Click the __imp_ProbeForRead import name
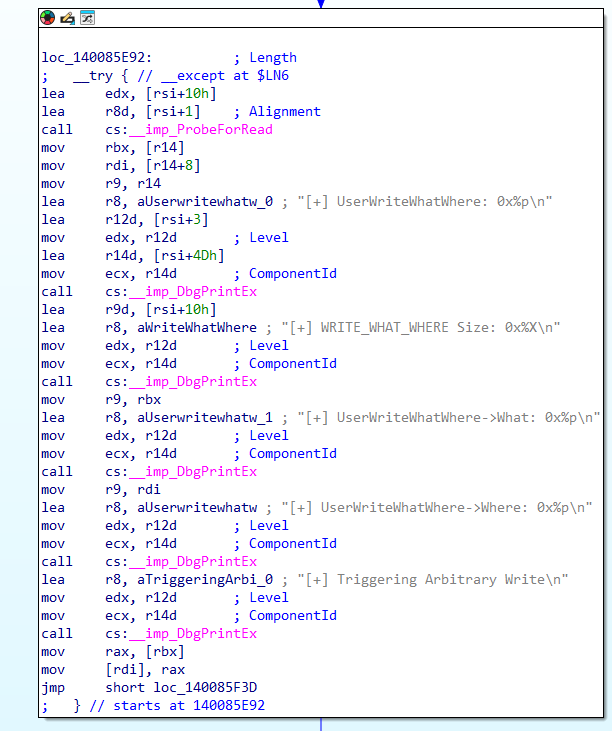612x731 pixels. pos(201,130)
